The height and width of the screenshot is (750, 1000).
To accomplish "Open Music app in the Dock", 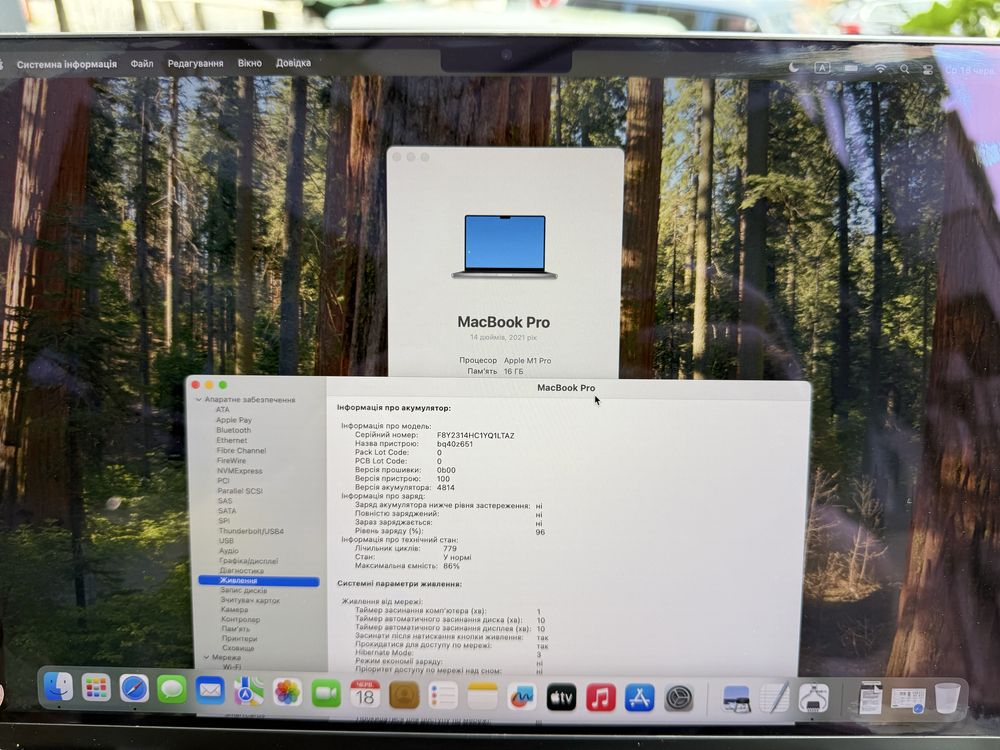I will point(601,698).
